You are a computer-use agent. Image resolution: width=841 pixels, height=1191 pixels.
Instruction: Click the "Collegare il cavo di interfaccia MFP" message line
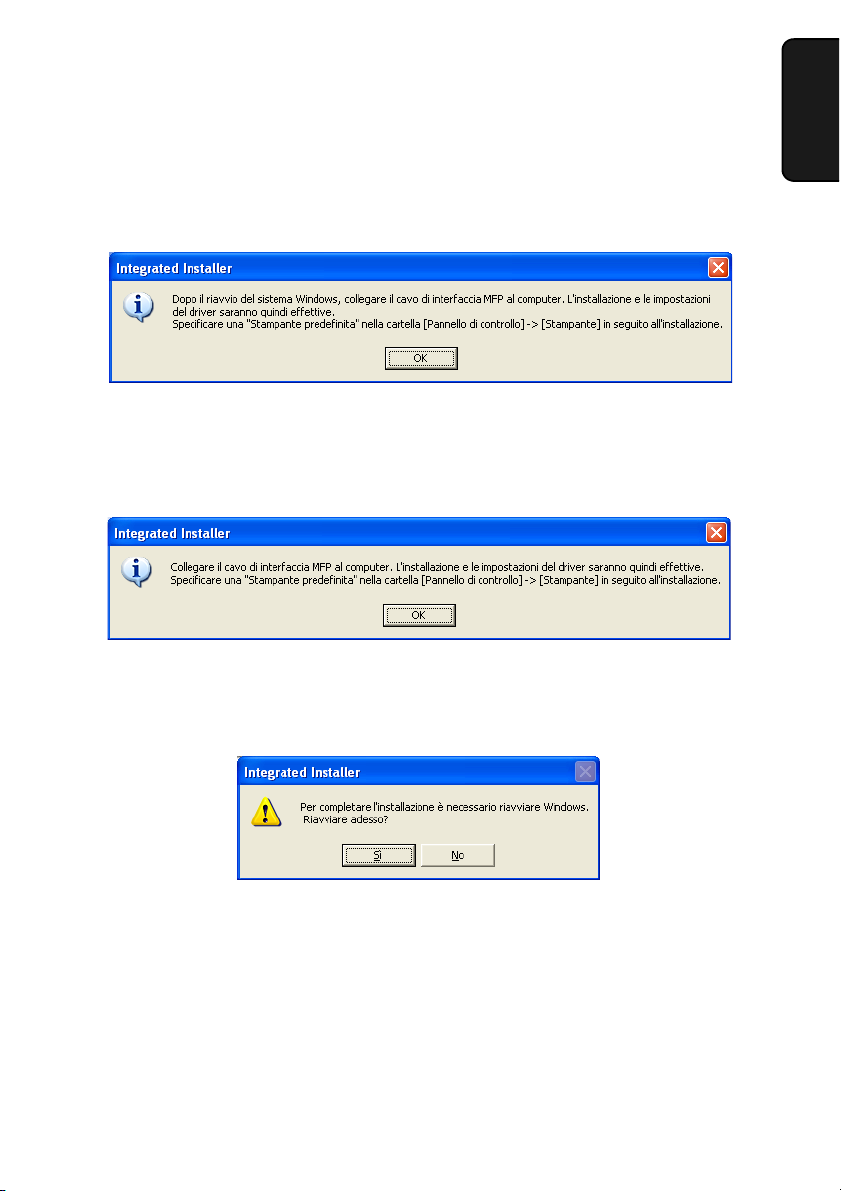pos(437,567)
